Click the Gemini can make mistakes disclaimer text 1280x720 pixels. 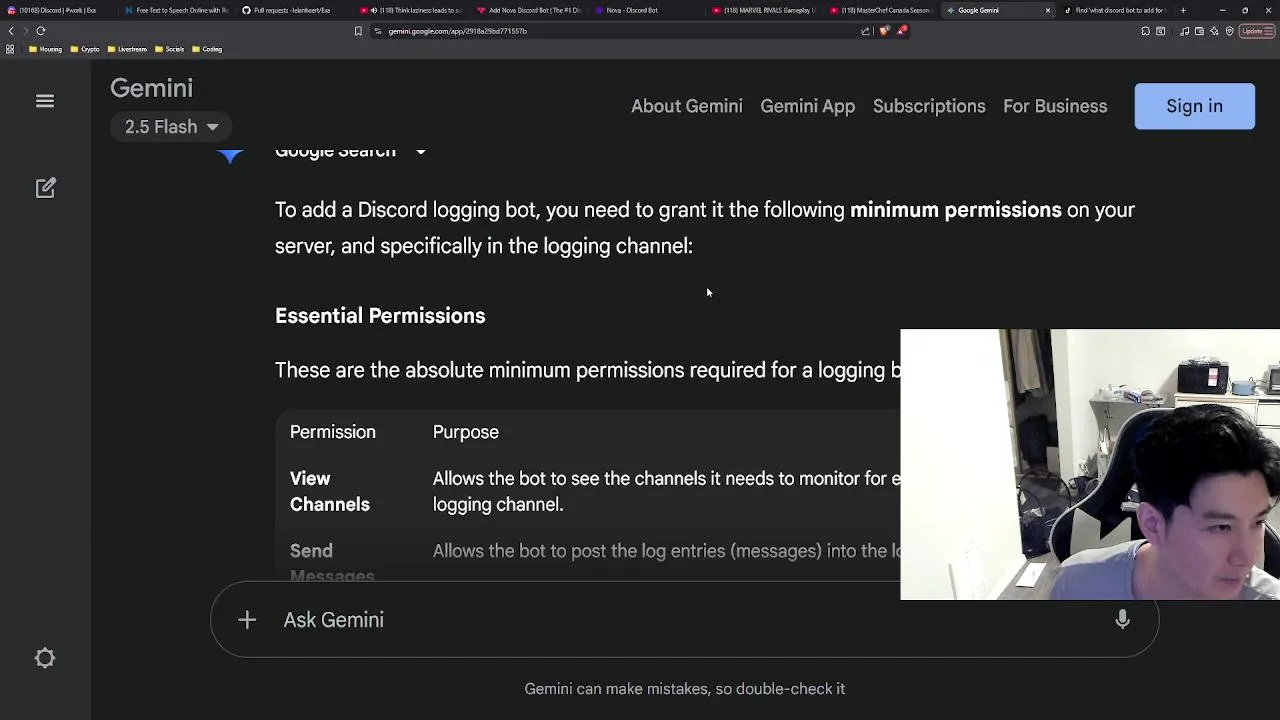pos(685,689)
